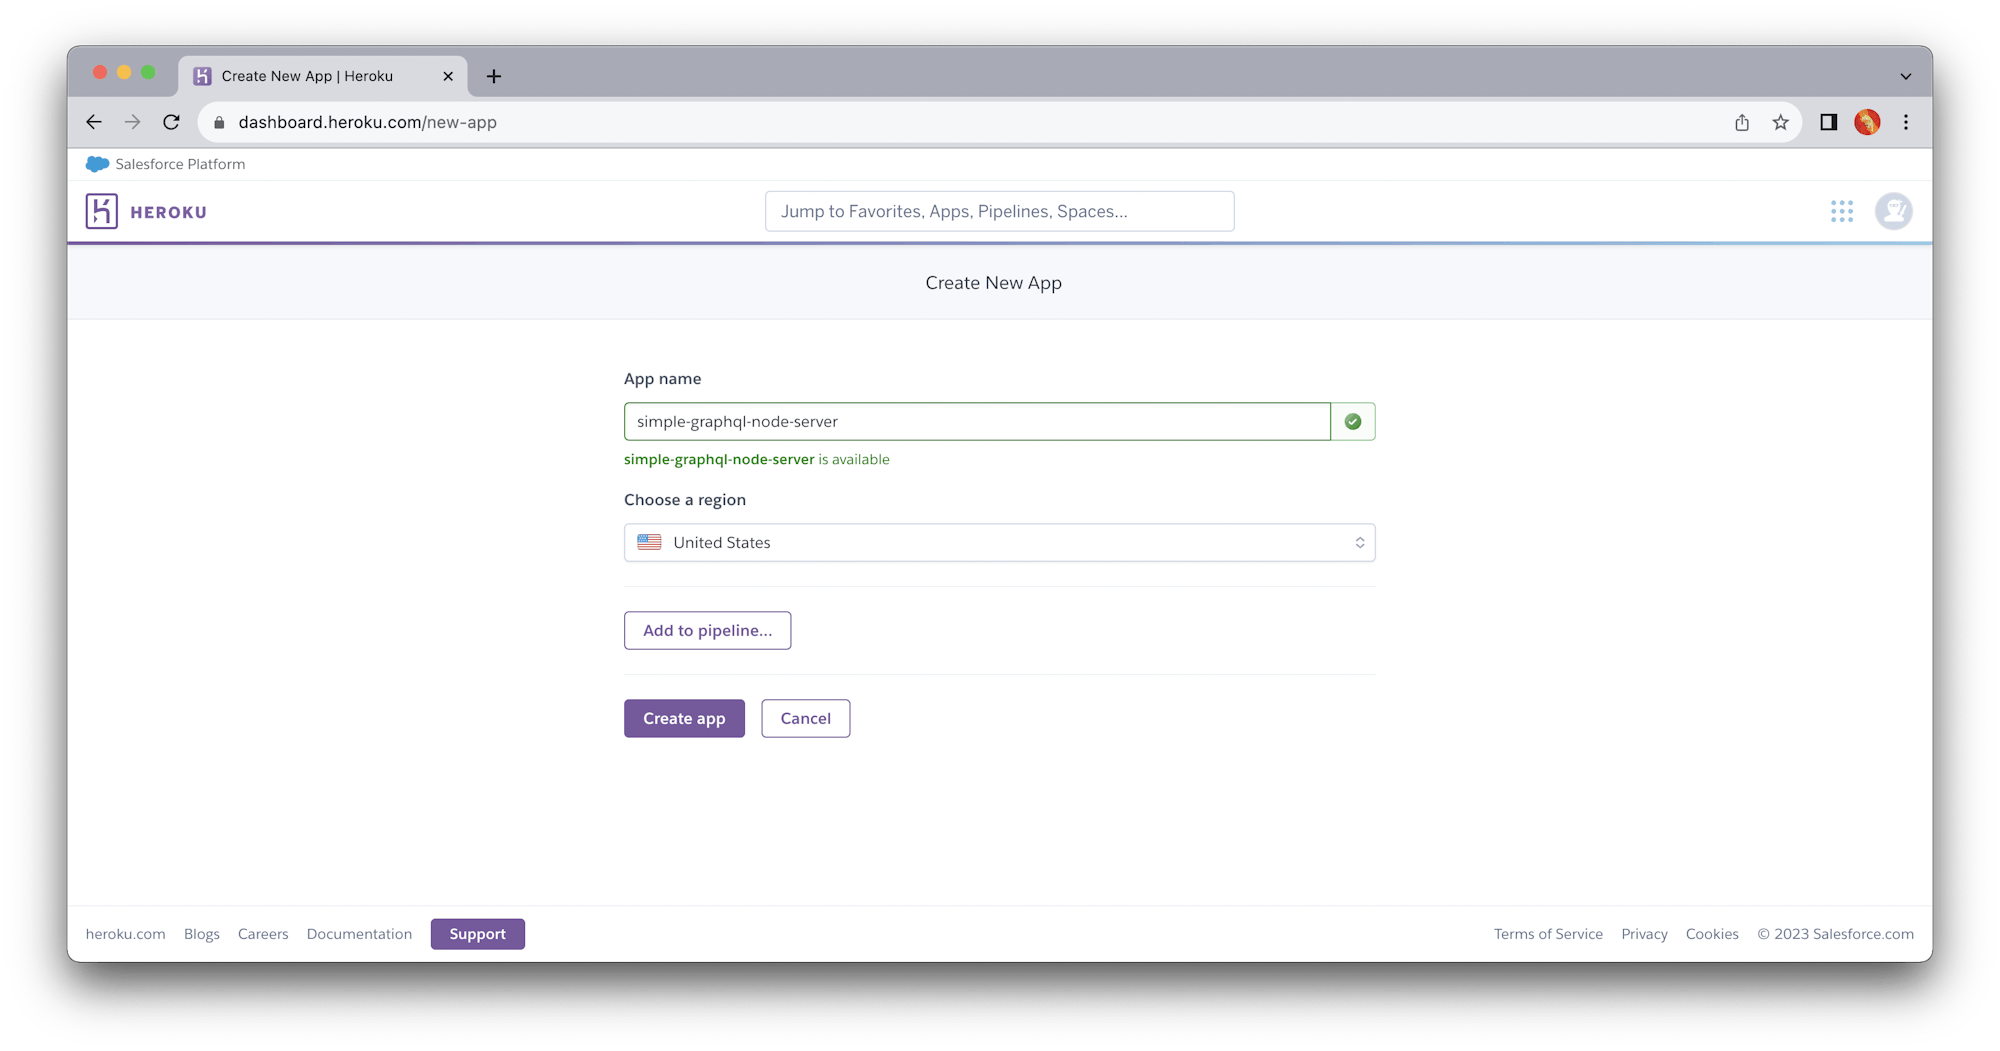Open the Chrome side panel icon

tap(1828, 122)
